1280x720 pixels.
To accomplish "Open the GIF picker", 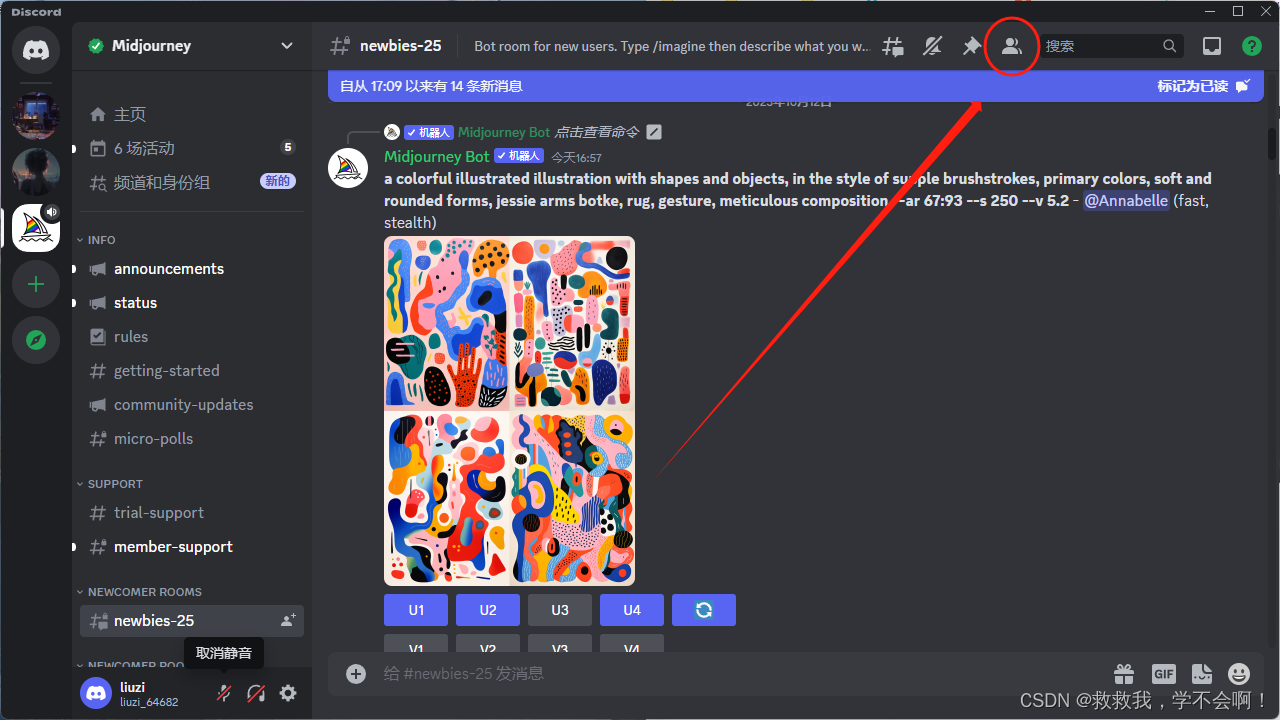I will 1163,674.
